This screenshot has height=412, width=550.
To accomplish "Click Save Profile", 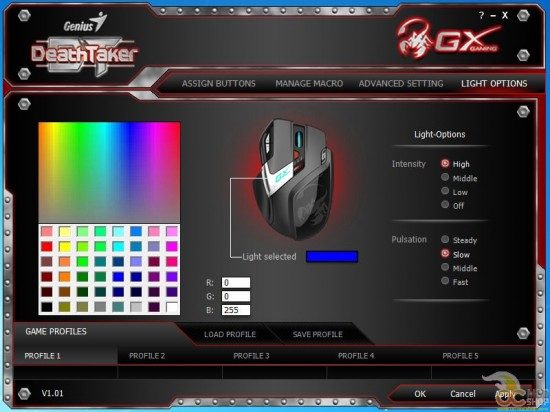I will tap(317, 335).
